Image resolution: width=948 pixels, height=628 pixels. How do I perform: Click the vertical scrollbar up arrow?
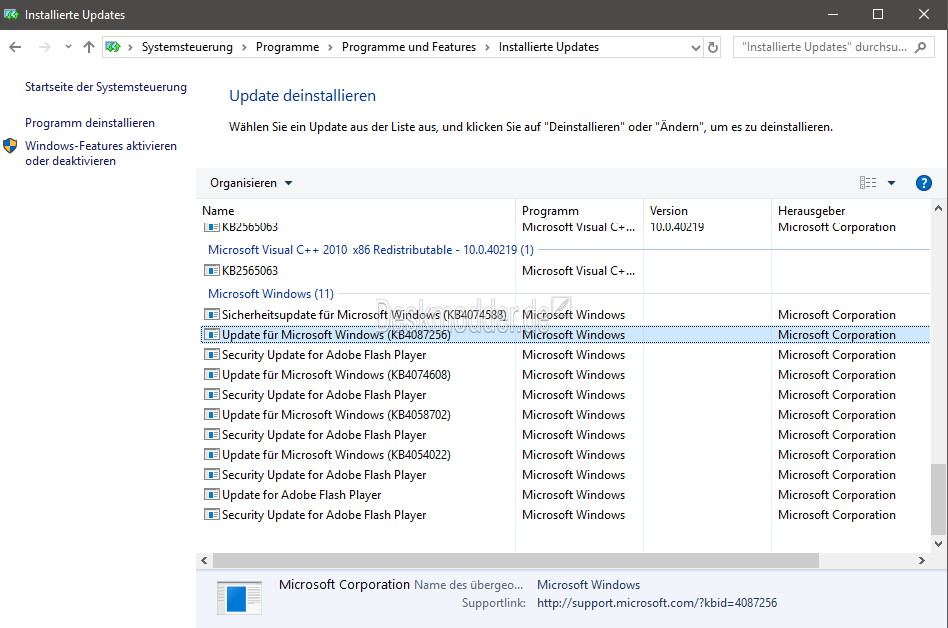[x=938, y=209]
